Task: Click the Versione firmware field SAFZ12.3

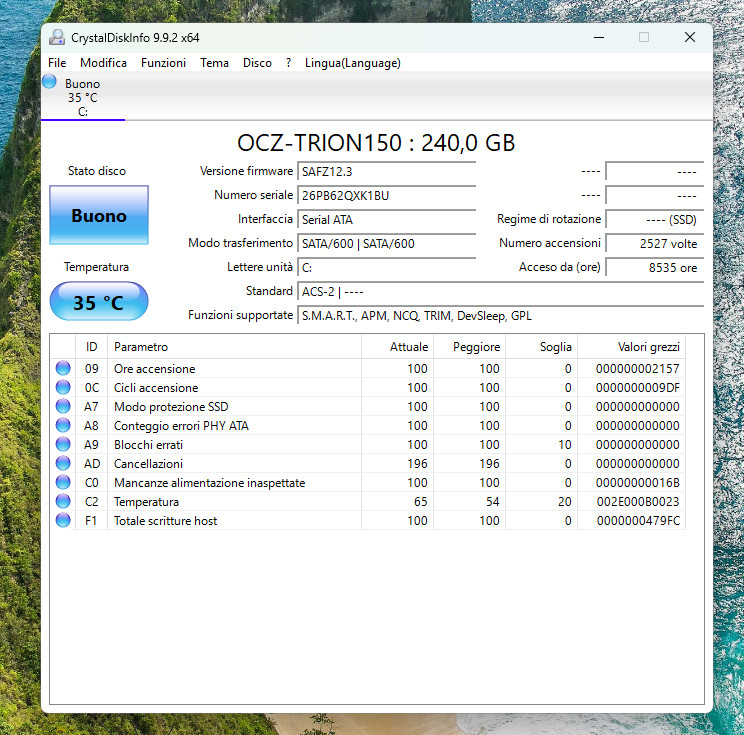Action: click(386, 171)
